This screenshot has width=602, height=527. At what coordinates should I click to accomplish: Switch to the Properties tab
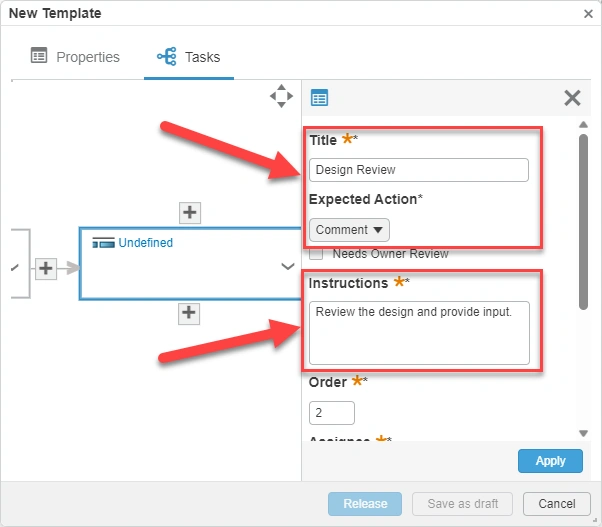pyautogui.click(x=75, y=57)
